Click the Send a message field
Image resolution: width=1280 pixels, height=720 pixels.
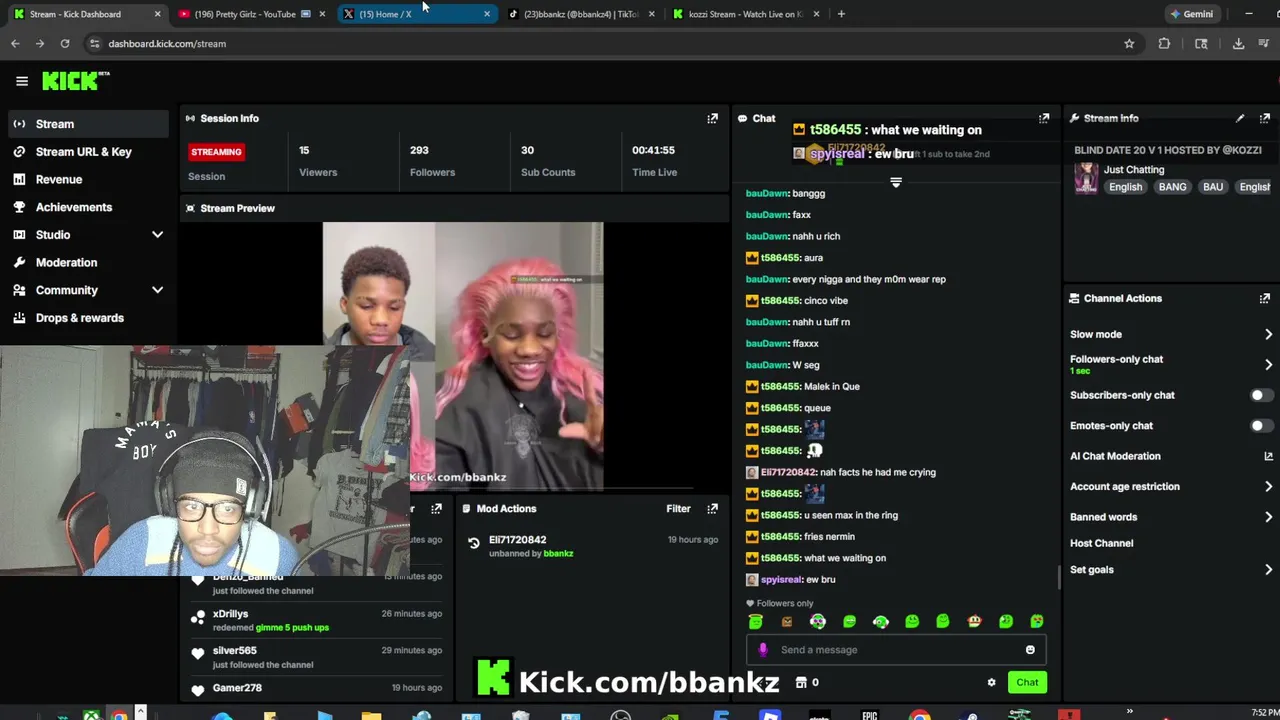[895, 650]
